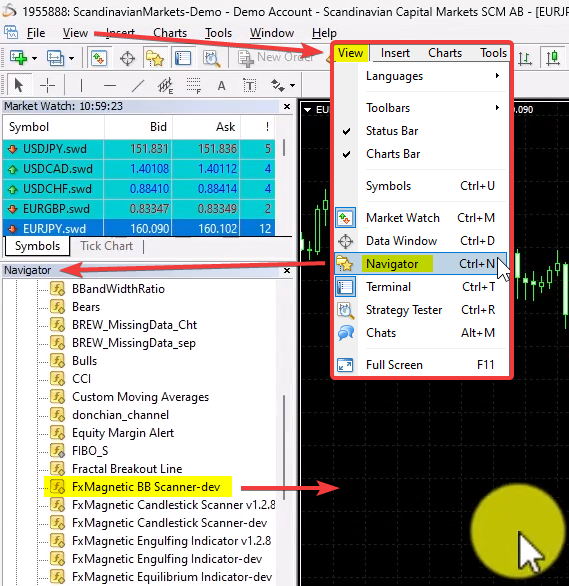Screen dimensions: 569x586
Task: Close the Navigator panel
Action: pyautogui.click(x=287, y=270)
